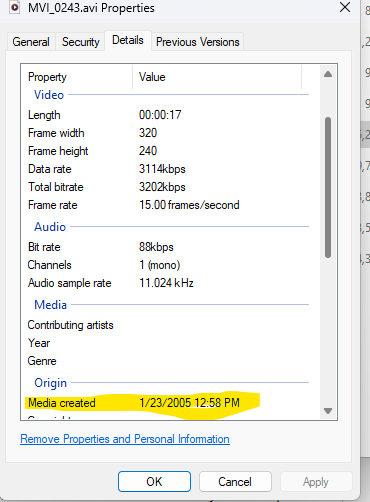The height and width of the screenshot is (502, 370).
Task: Click the 88kbps bit rate value
Action: (x=156, y=247)
